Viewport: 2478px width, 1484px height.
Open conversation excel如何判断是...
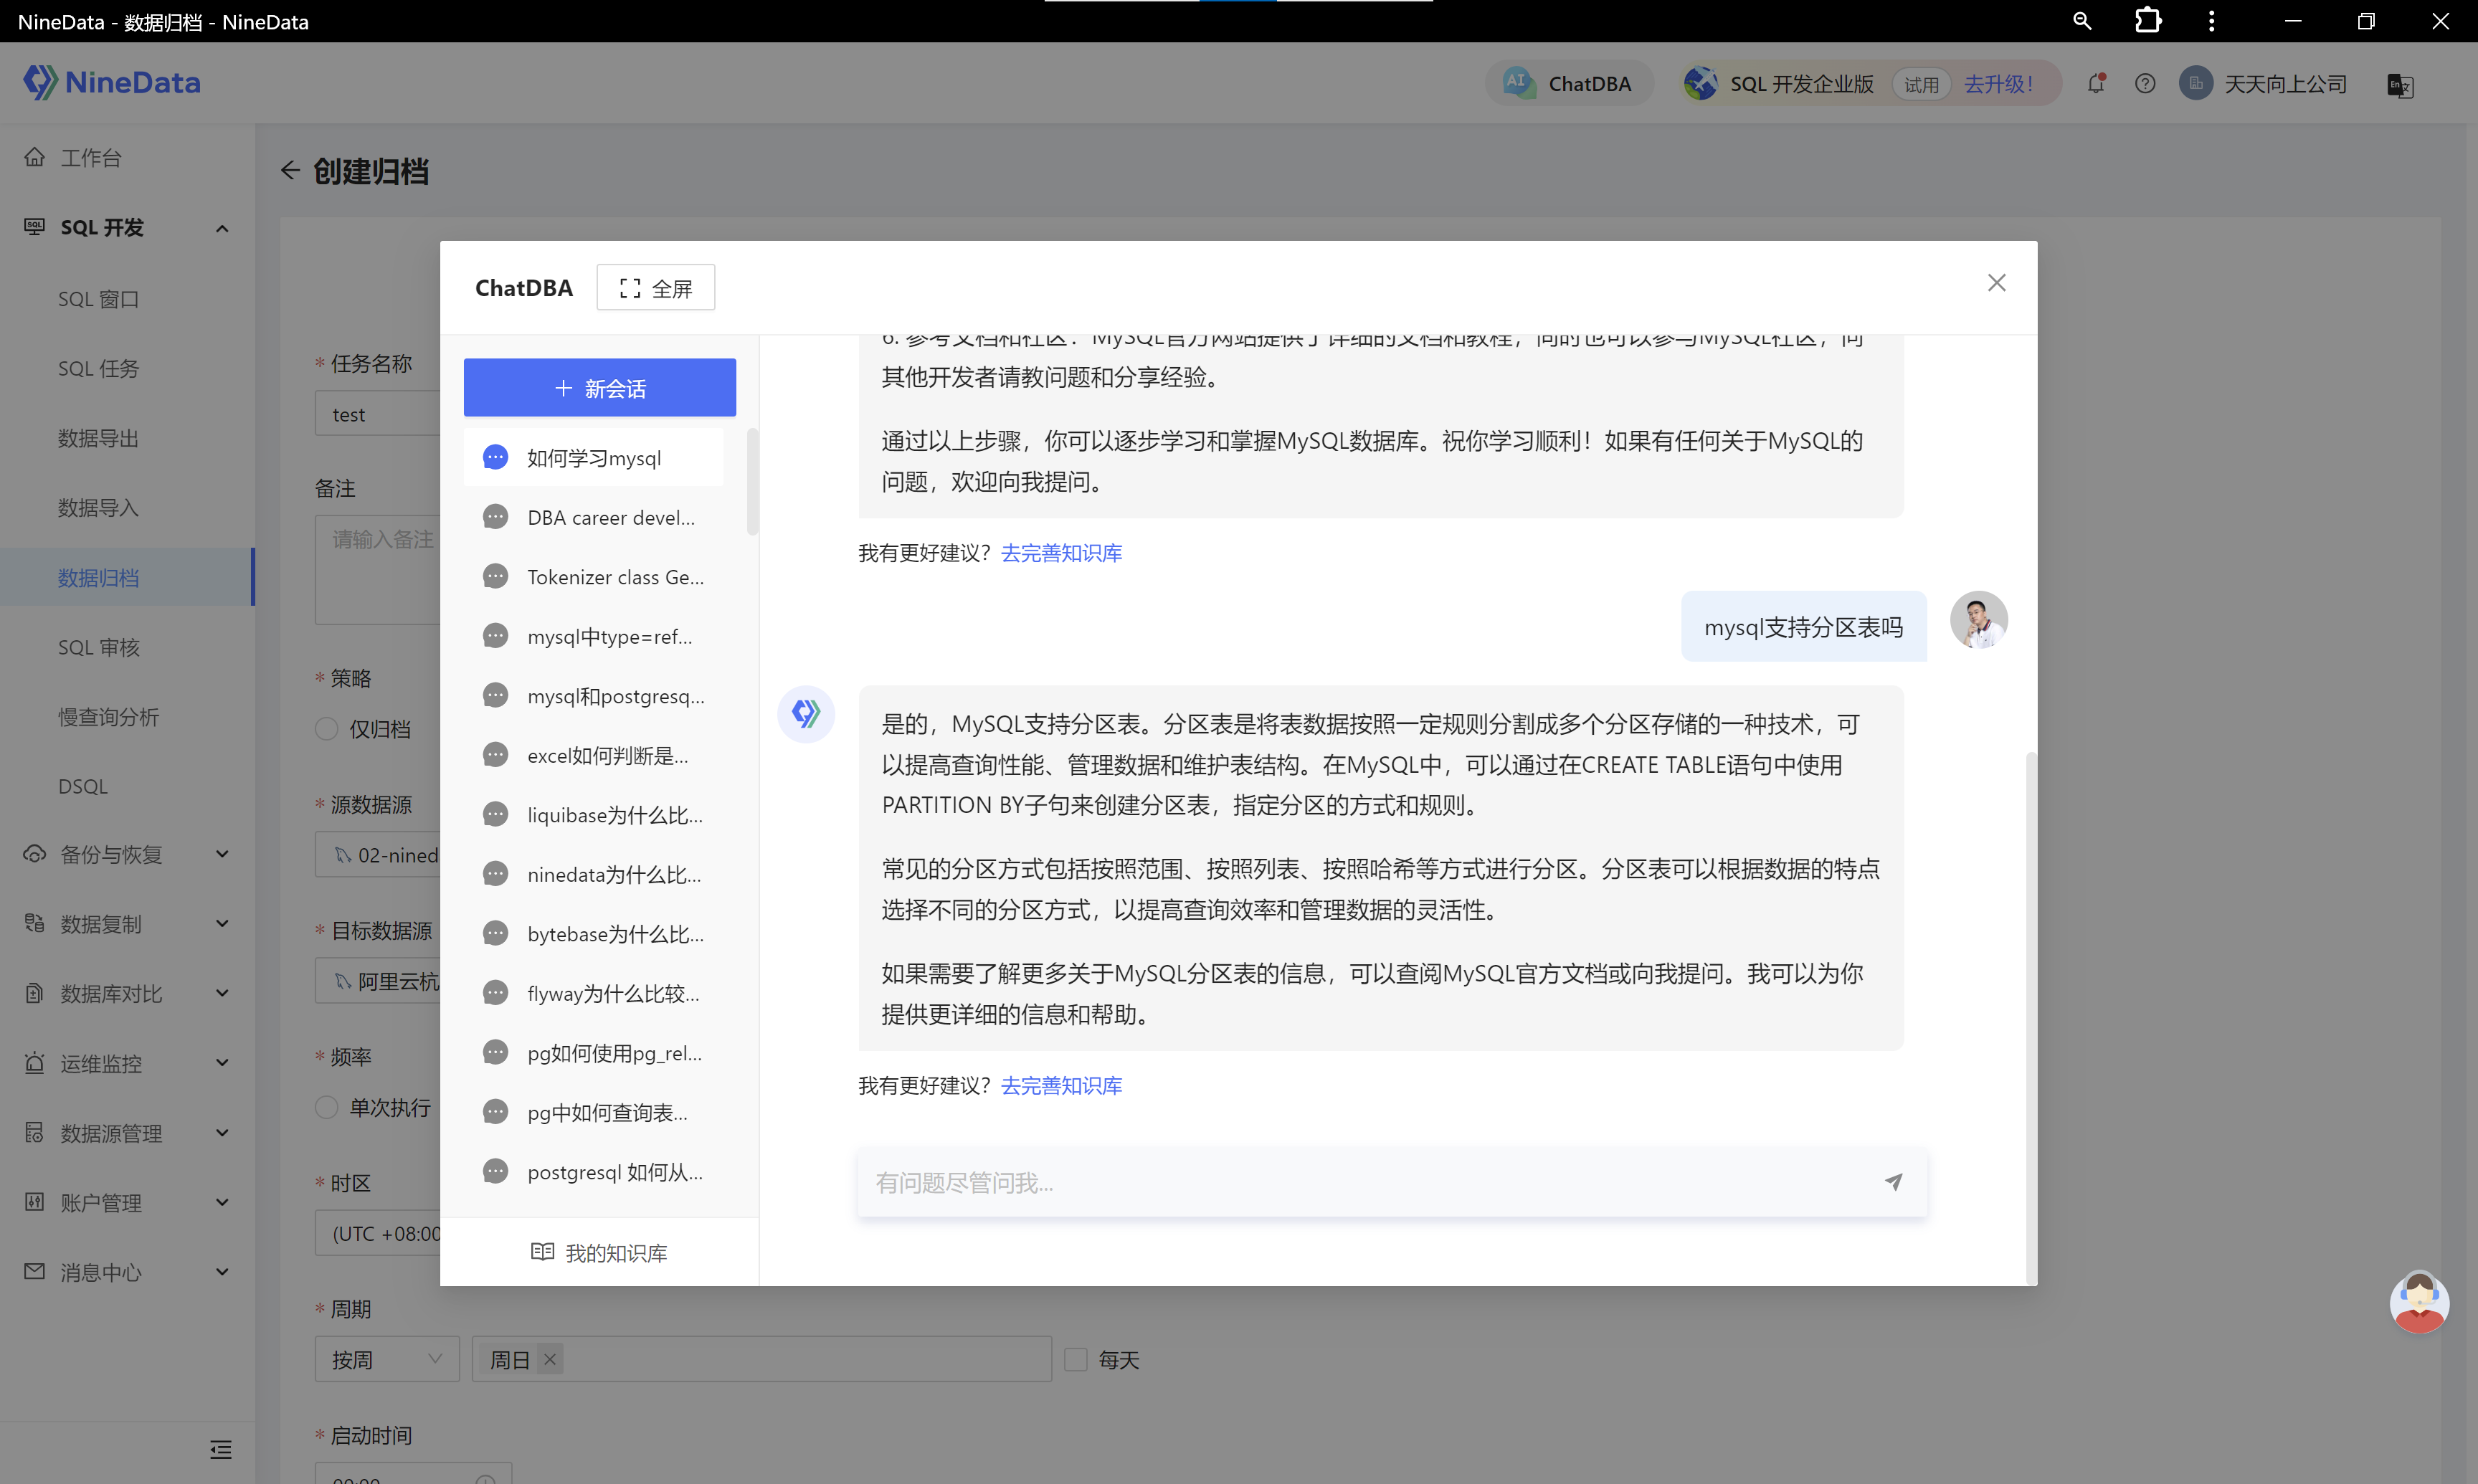tap(594, 755)
